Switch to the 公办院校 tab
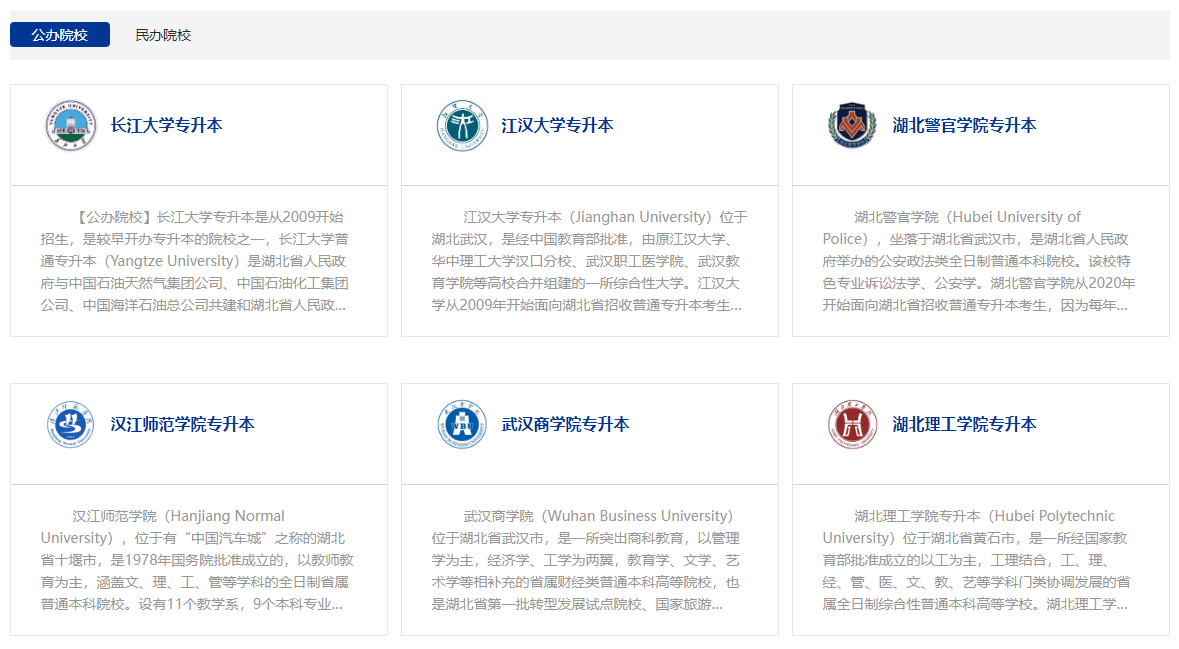Viewport: 1179px width, 649px height. [x=59, y=35]
